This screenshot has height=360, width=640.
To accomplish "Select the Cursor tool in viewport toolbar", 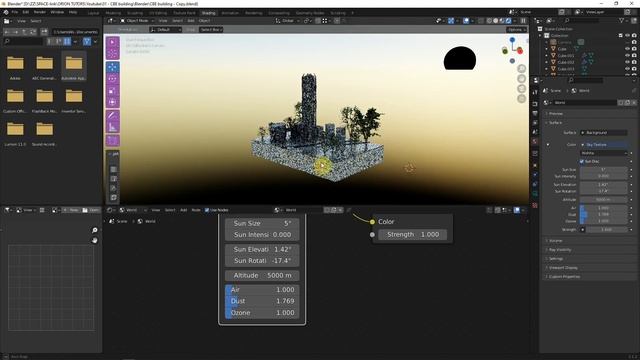I will tap(113, 53).
